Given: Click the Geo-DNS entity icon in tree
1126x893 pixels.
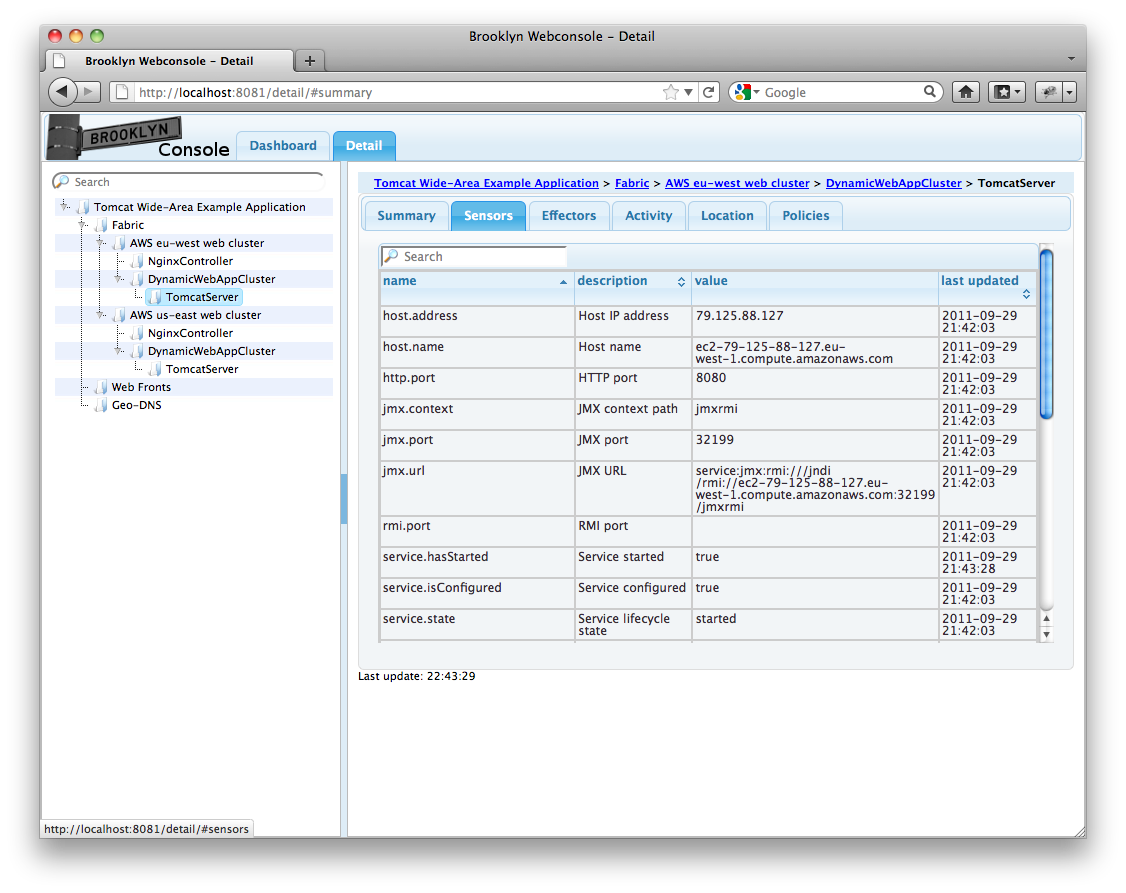Looking at the screenshot, I should pyautogui.click(x=101, y=405).
